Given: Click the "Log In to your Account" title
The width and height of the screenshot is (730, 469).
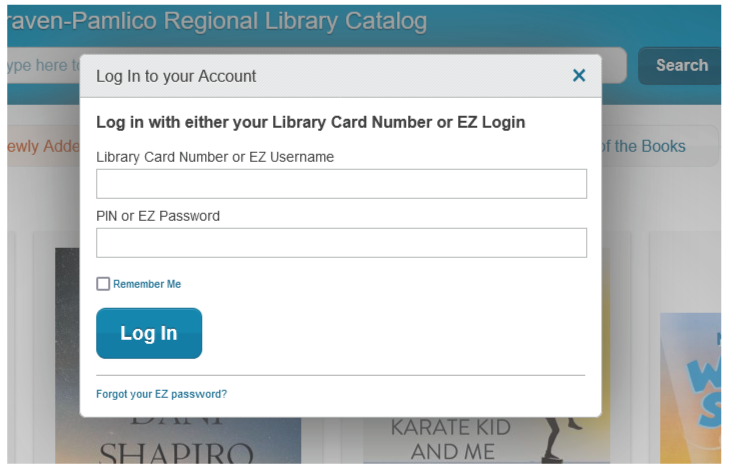Looking at the screenshot, I should click(176, 76).
